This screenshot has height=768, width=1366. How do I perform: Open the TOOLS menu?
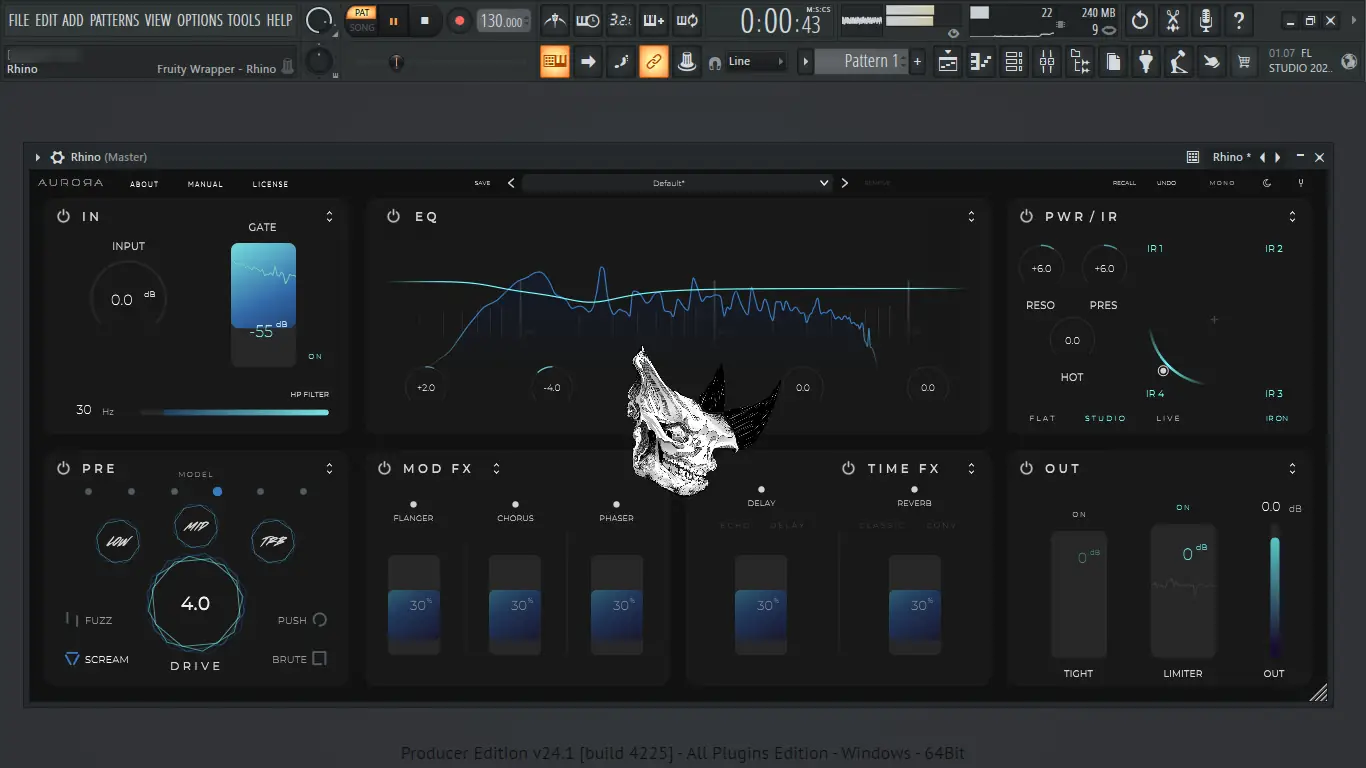tap(244, 20)
